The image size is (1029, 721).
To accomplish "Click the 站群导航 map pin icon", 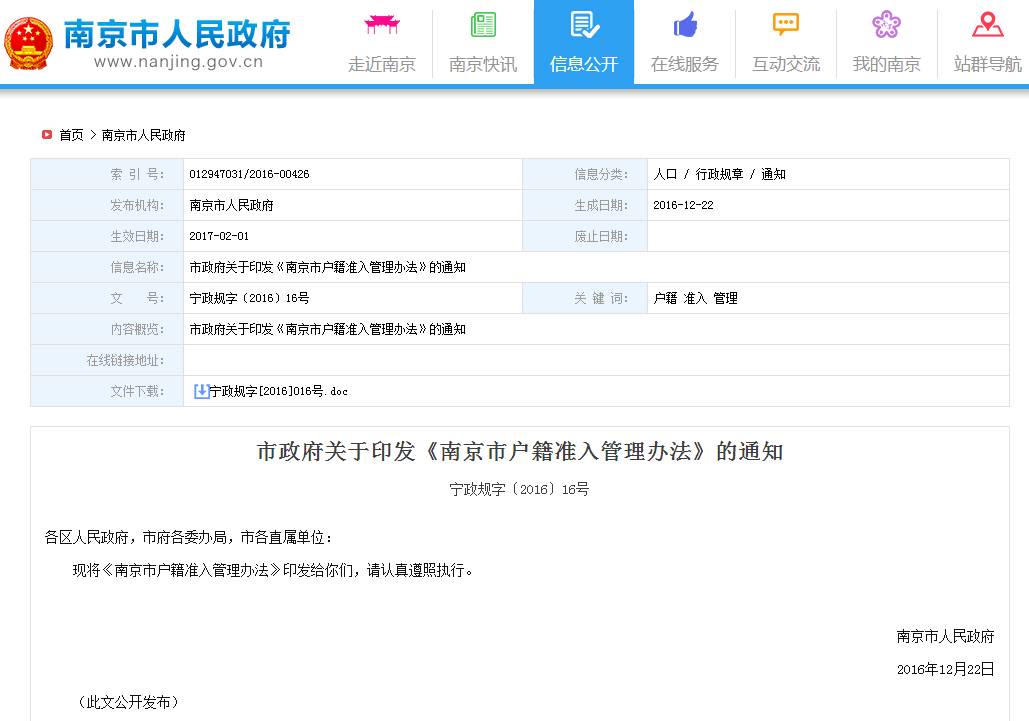I will point(987,24).
